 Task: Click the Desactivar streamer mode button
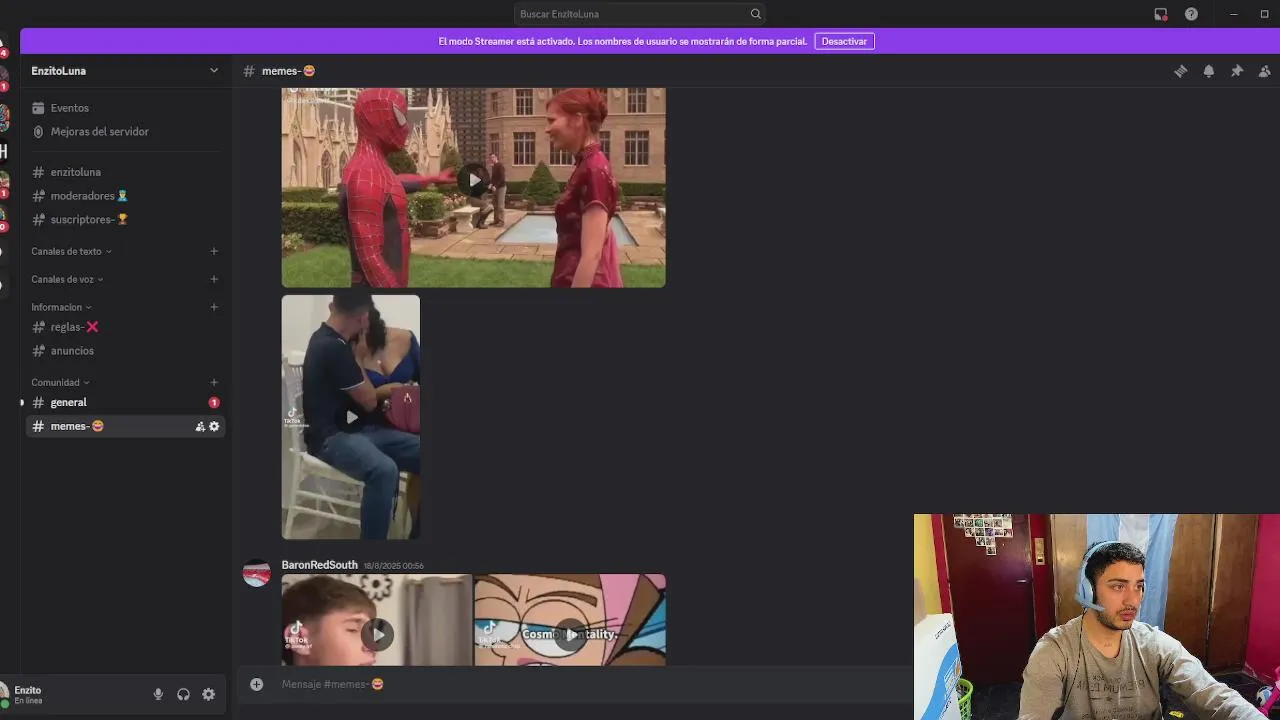tap(844, 41)
